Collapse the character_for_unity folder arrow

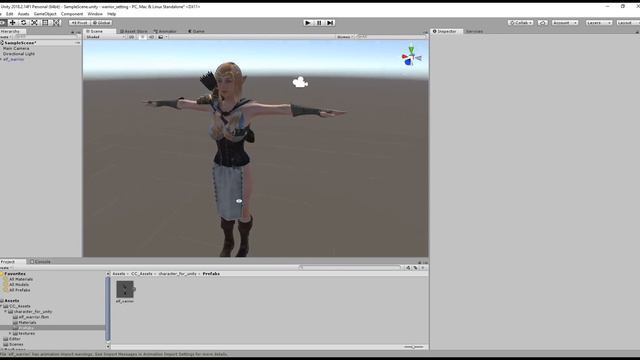(6, 311)
